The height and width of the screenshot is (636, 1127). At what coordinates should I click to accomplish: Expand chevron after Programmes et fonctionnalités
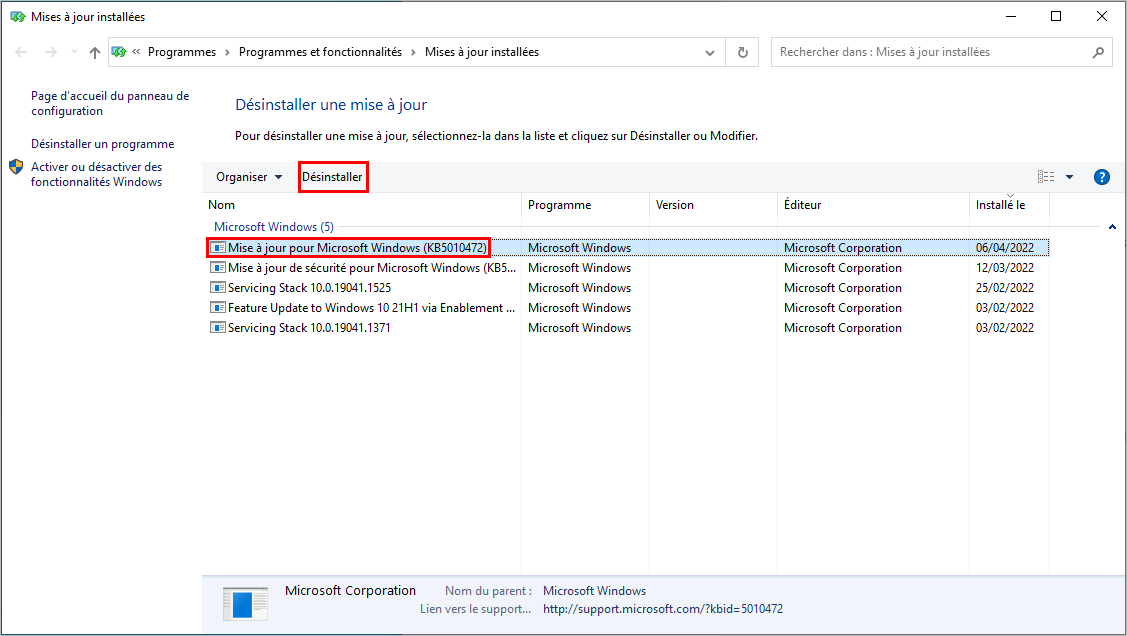click(413, 52)
